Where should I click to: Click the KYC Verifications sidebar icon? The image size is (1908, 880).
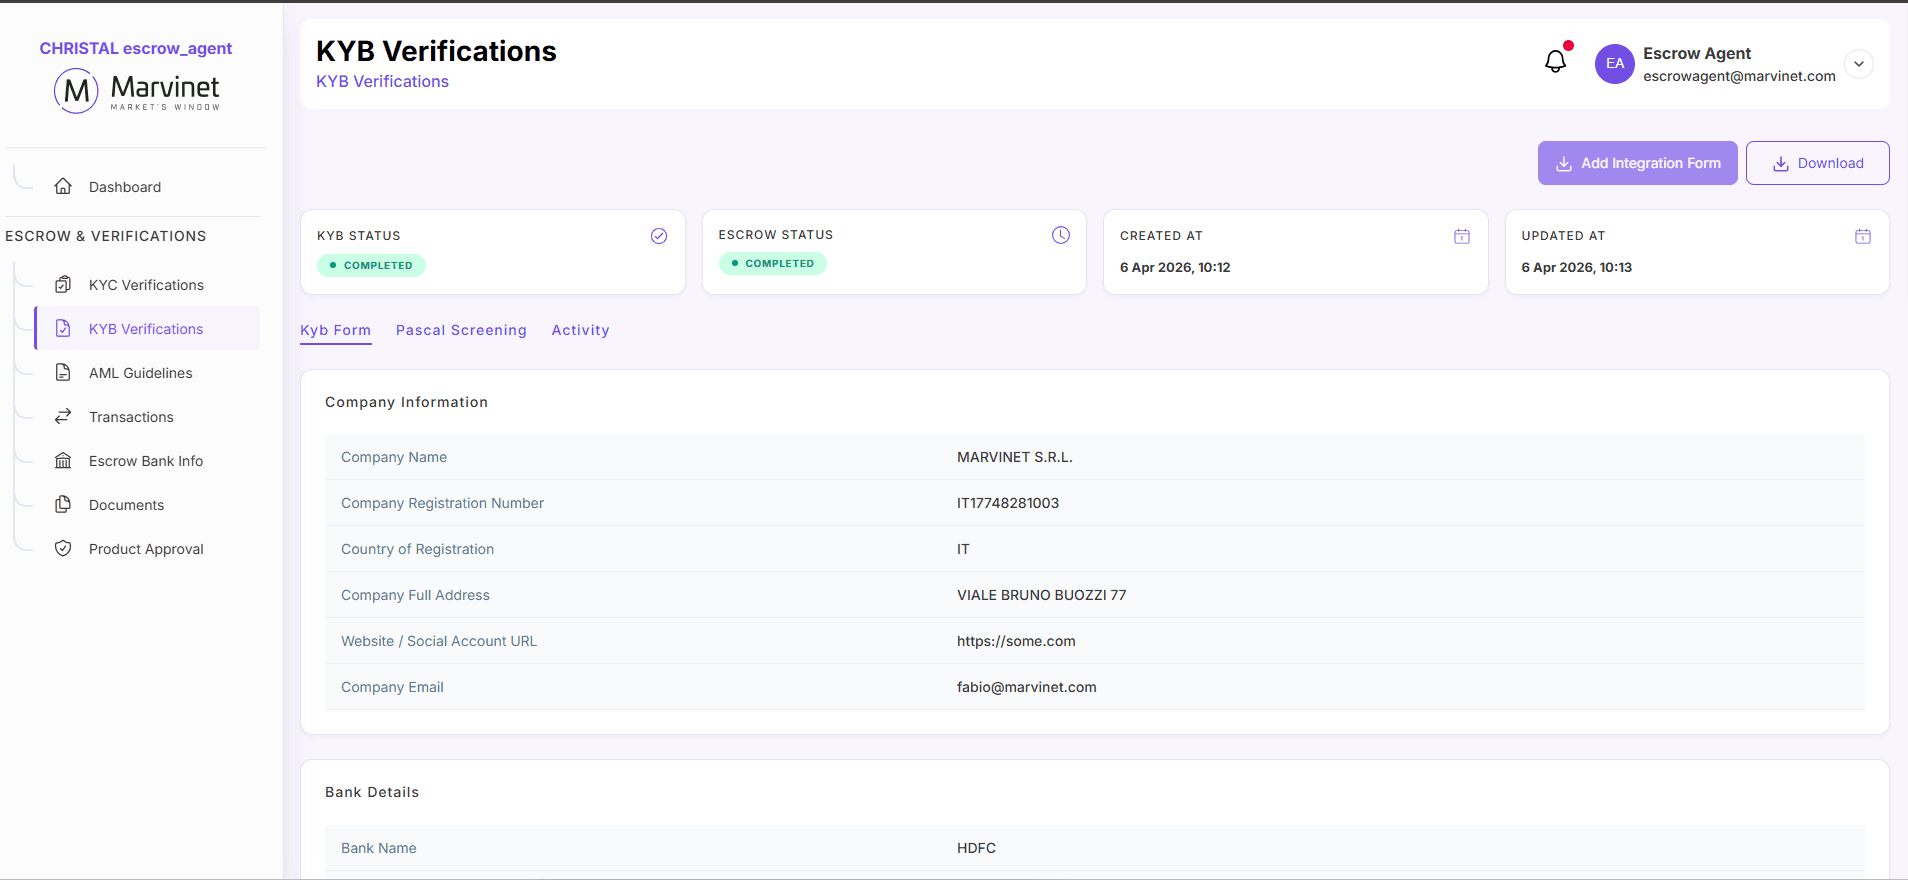(63, 285)
